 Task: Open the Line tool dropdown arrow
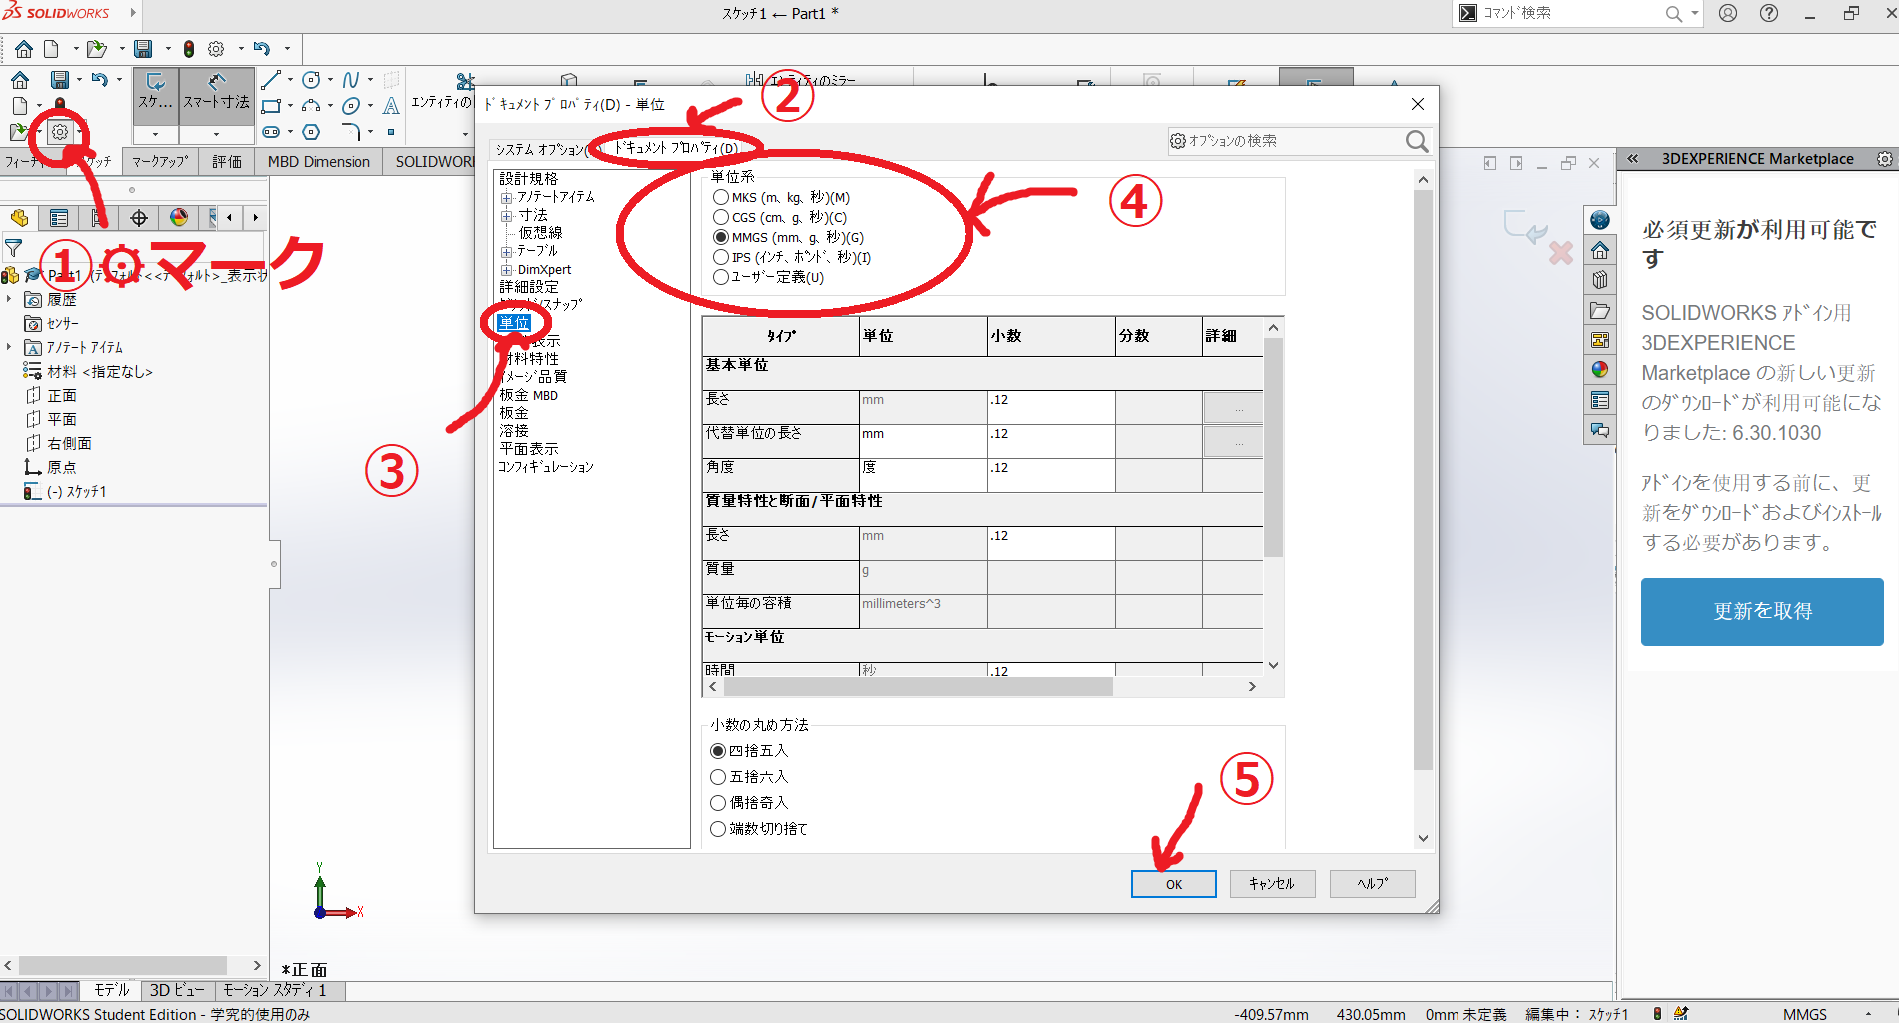(290, 80)
